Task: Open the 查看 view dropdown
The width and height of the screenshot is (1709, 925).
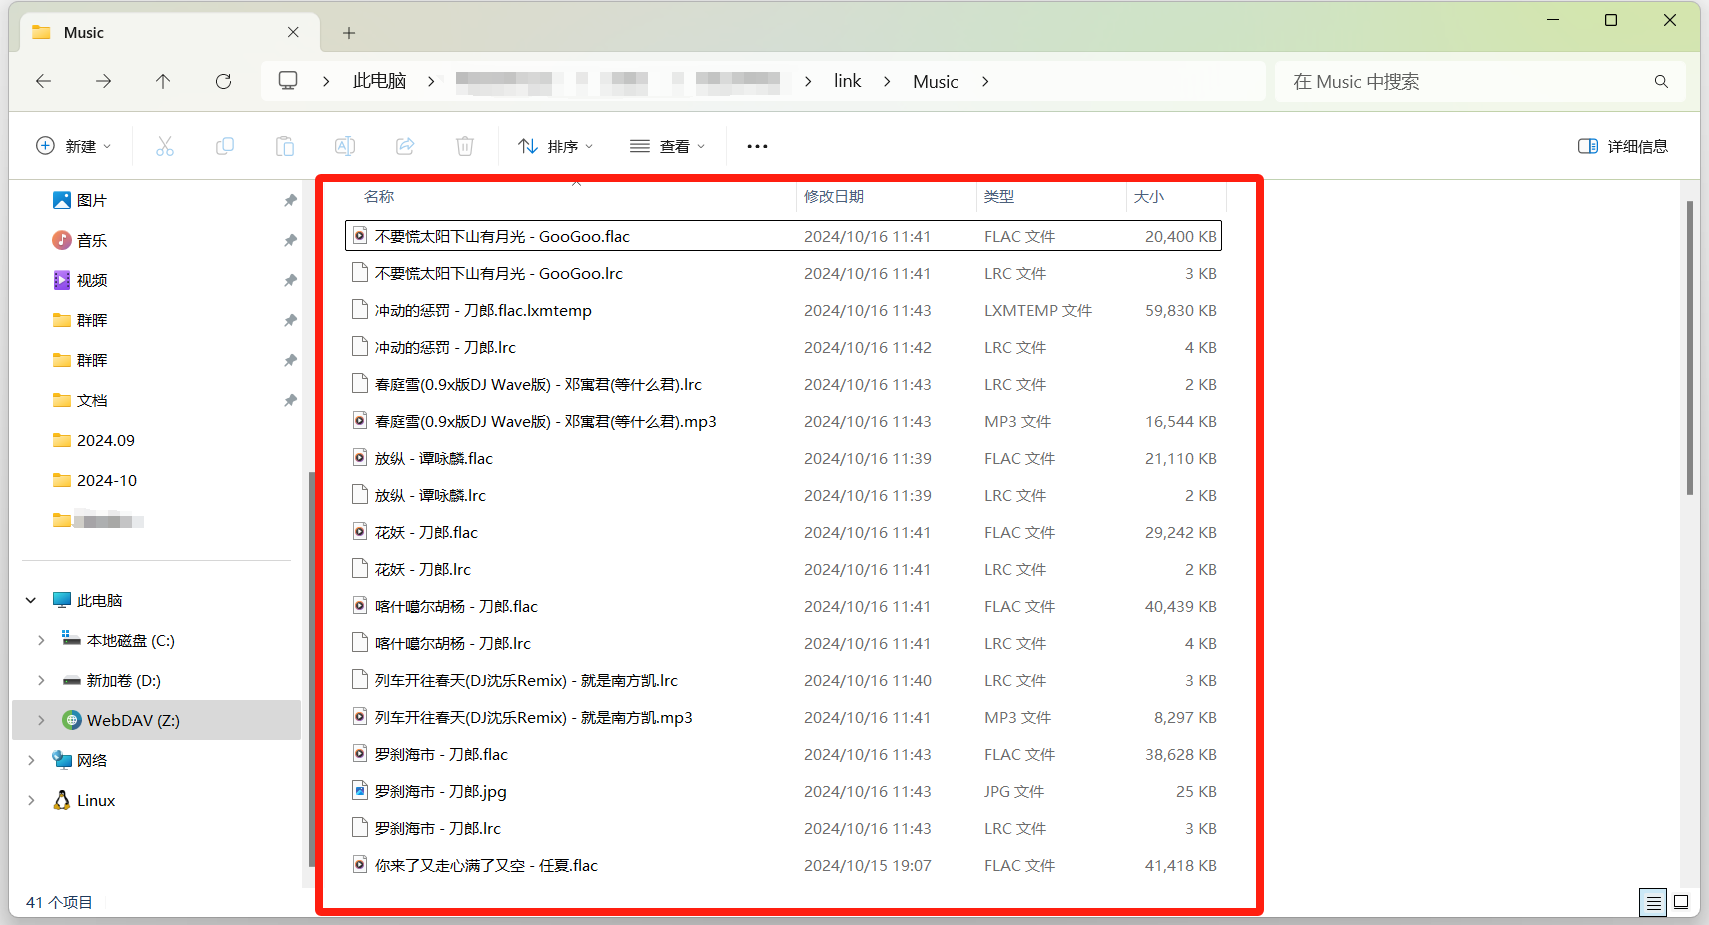Action: pos(668,146)
